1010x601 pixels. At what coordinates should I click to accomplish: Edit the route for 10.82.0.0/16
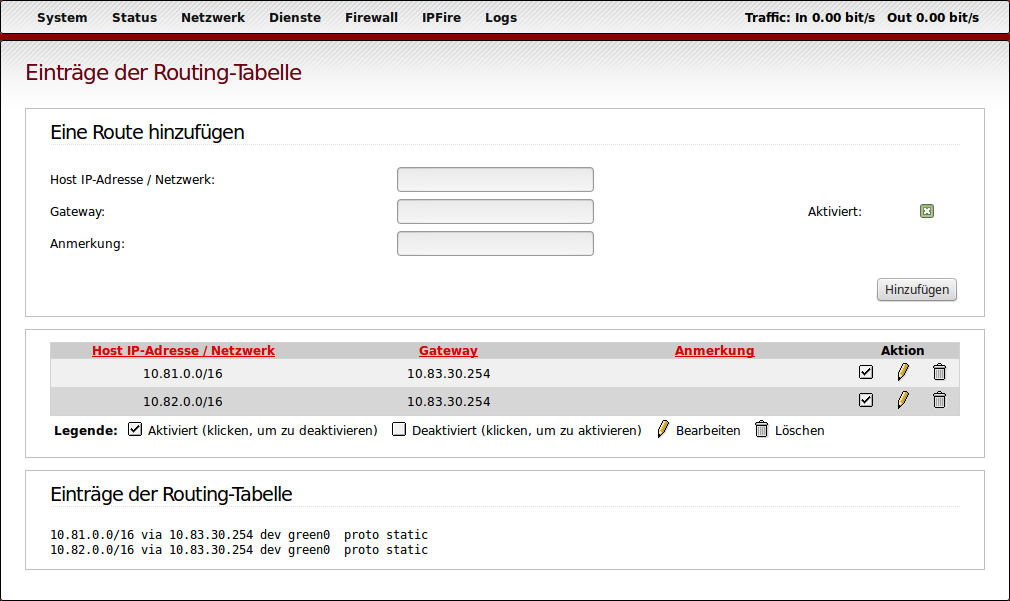[903, 400]
